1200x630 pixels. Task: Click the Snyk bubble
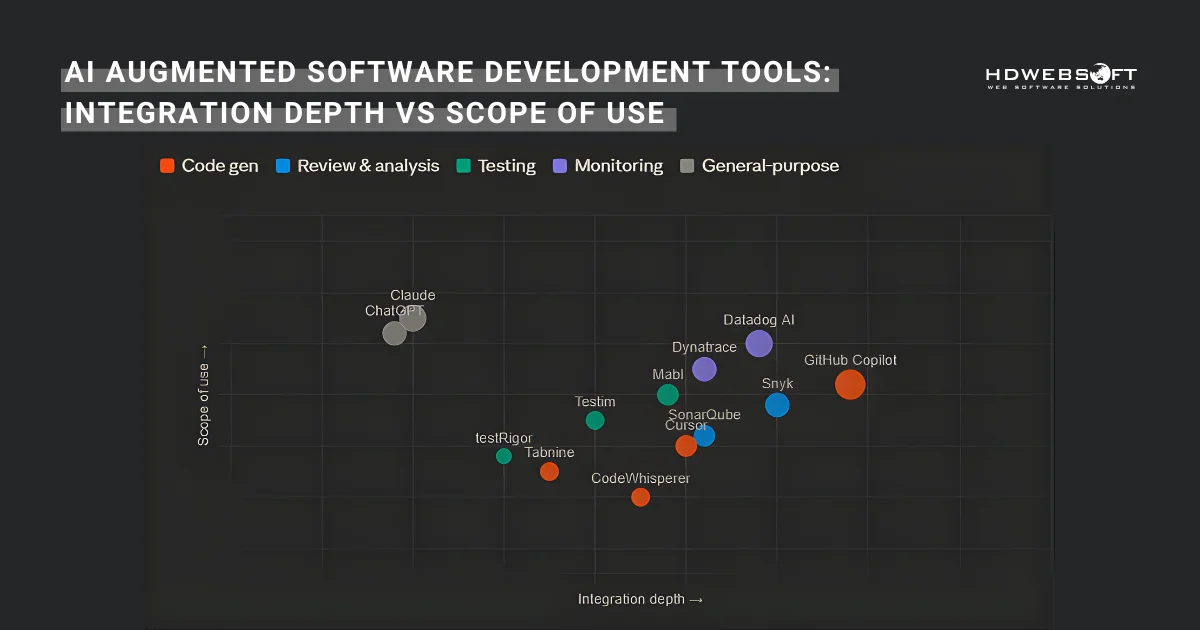click(x=777, y=405)
